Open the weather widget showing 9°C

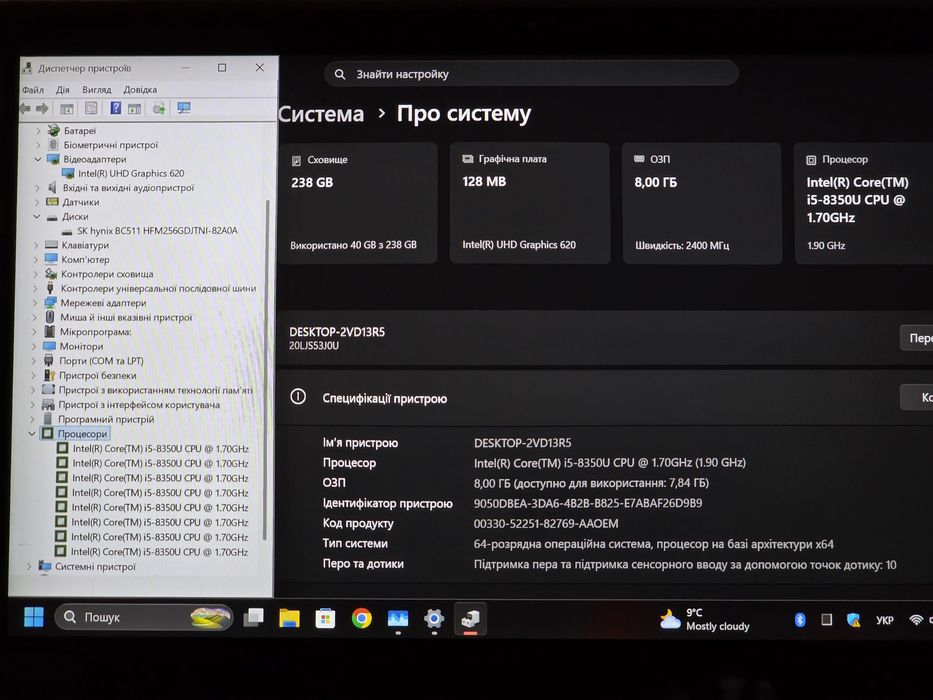click(705, 620)
